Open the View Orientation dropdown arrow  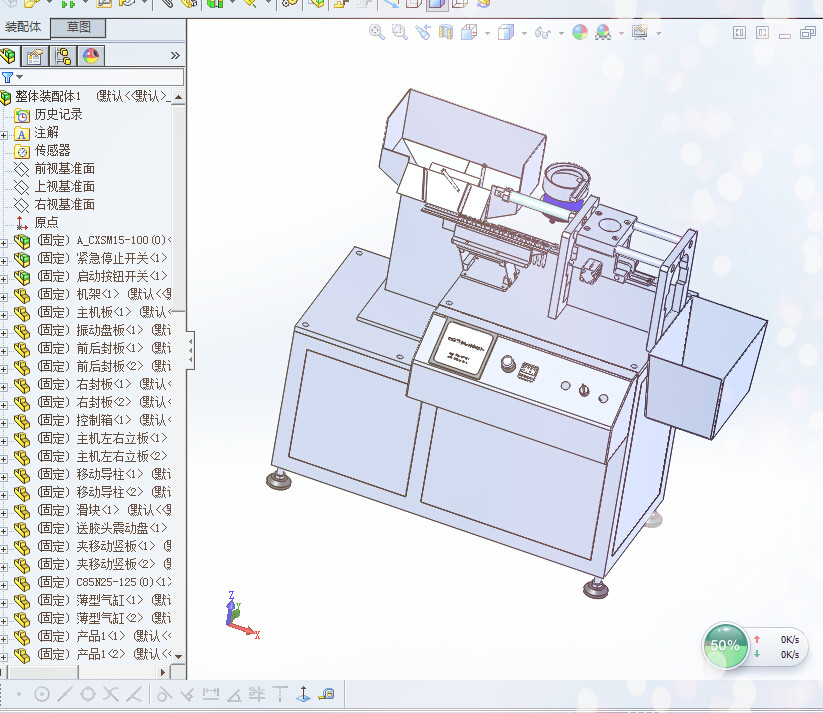[487, 34]
